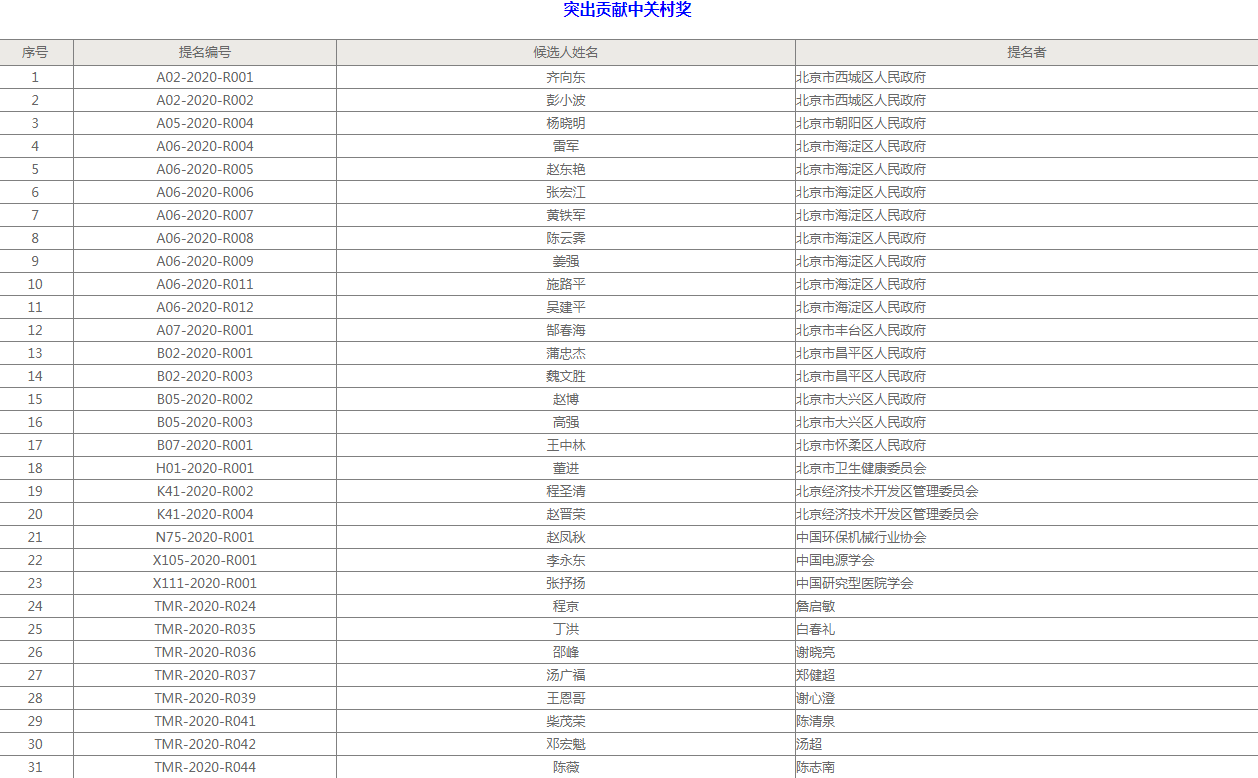Click nominator 谢晓亮
1258x778 pixels.
(816, 652)
